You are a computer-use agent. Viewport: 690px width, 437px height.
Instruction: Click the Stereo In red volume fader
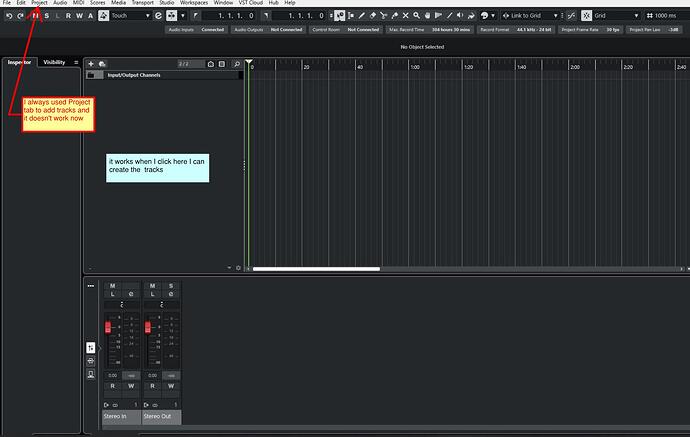108,327
